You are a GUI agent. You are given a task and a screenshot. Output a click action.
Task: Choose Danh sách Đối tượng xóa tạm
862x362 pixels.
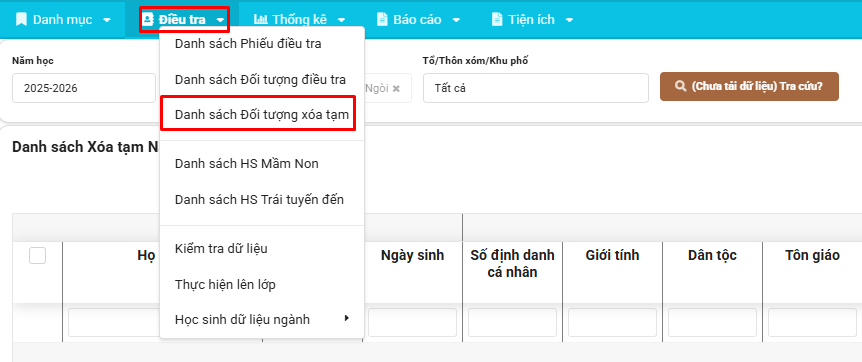click(262, 114)
